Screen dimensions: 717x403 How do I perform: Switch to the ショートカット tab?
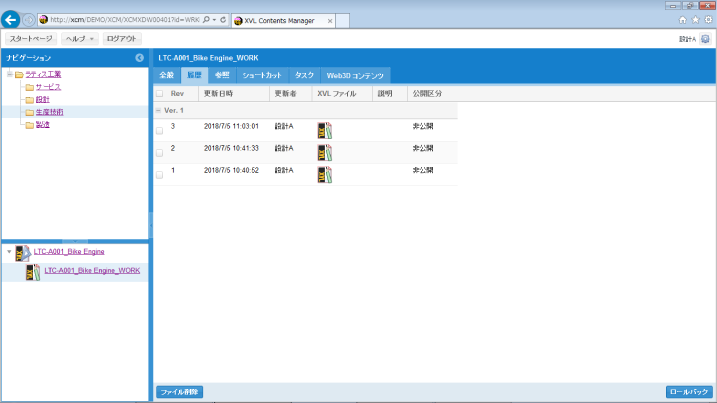click(262, 75)
